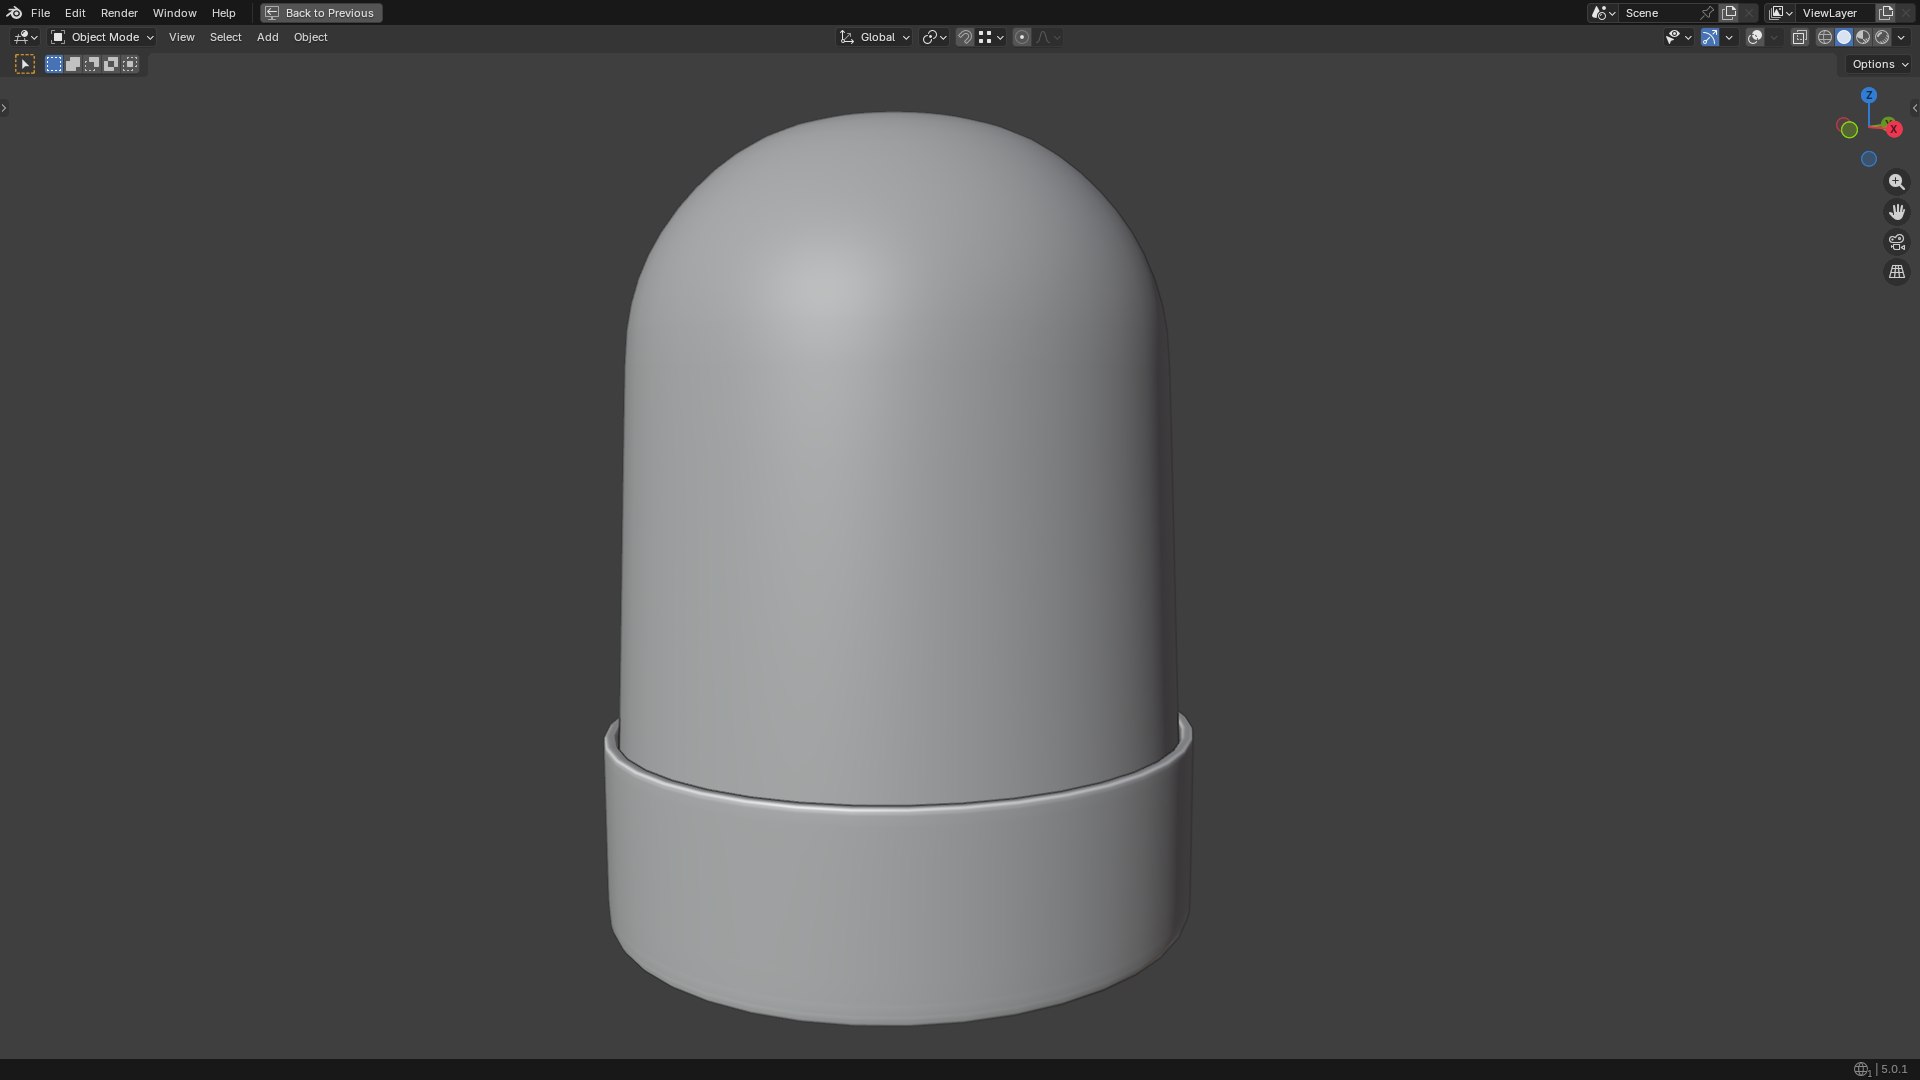
Task: Open the transform pivot point dropdown
Action: click(935, 37)
